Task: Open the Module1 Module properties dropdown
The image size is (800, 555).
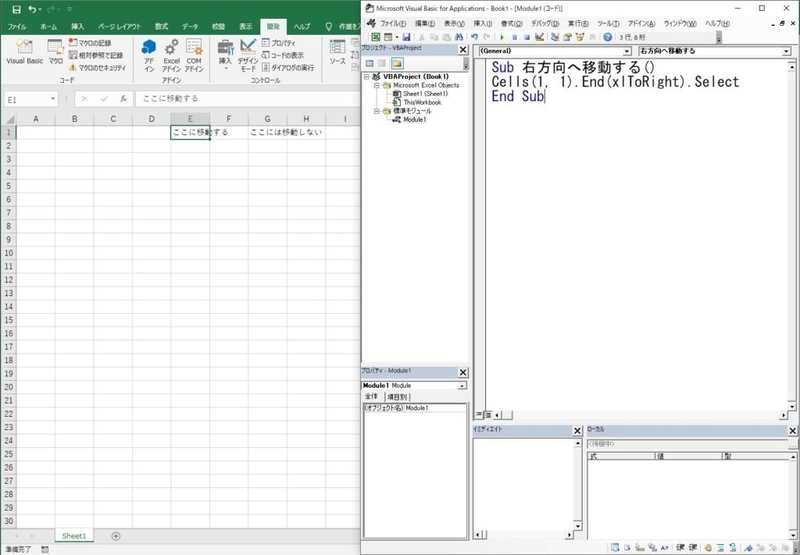Action: [x=462, y=386]
